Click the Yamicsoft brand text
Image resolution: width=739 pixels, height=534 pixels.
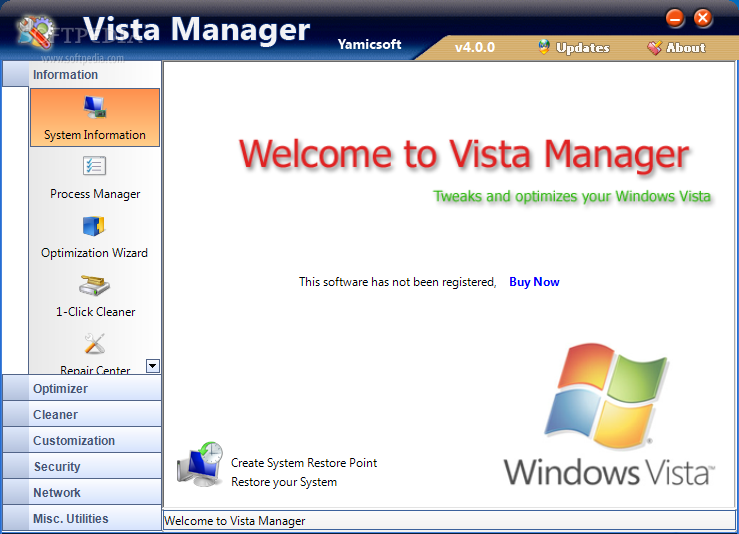370,44
